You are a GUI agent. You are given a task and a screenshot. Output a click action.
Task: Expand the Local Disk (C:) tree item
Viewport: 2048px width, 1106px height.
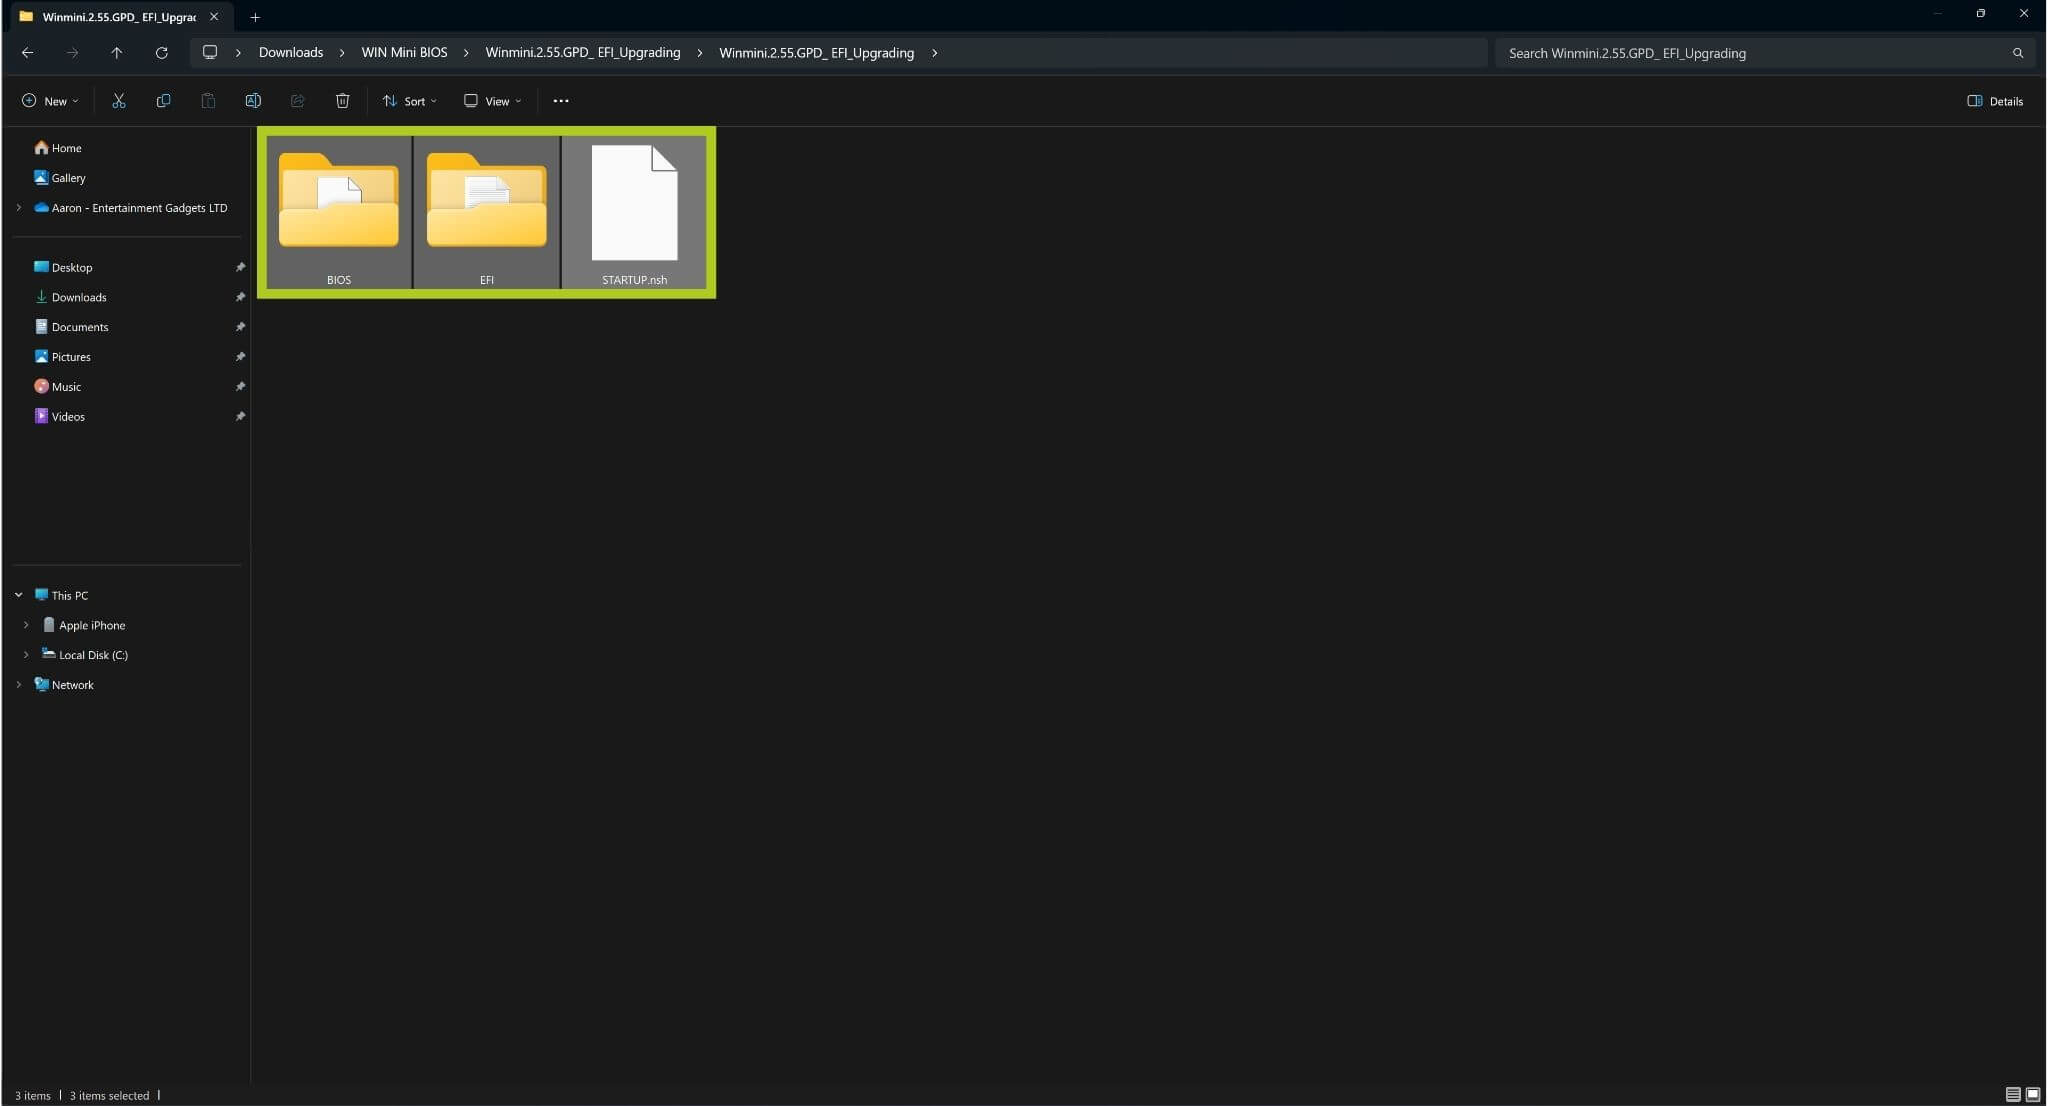[x=25, y=654]
